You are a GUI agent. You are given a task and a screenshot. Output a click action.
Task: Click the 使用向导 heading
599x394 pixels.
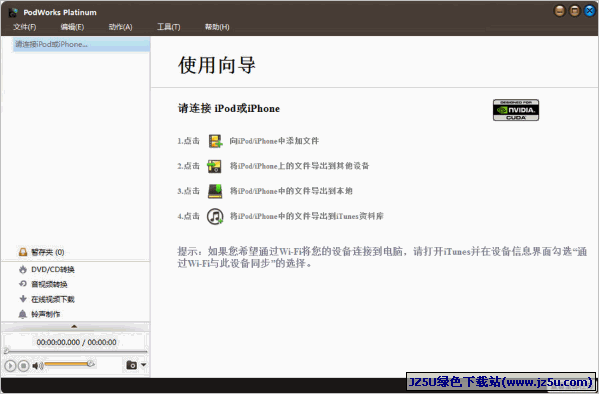coord(217,65)
